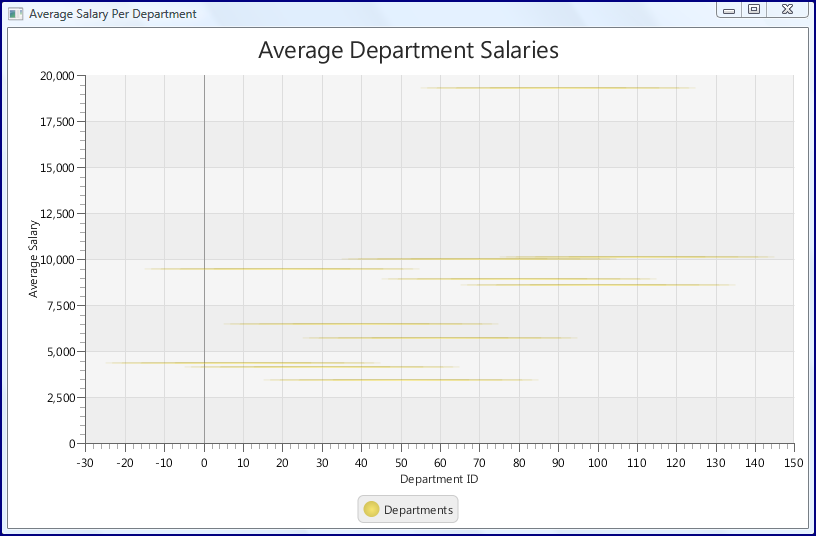Click the -10 x-axis tick label
816x536 pixels.
[x=164, y=463]
